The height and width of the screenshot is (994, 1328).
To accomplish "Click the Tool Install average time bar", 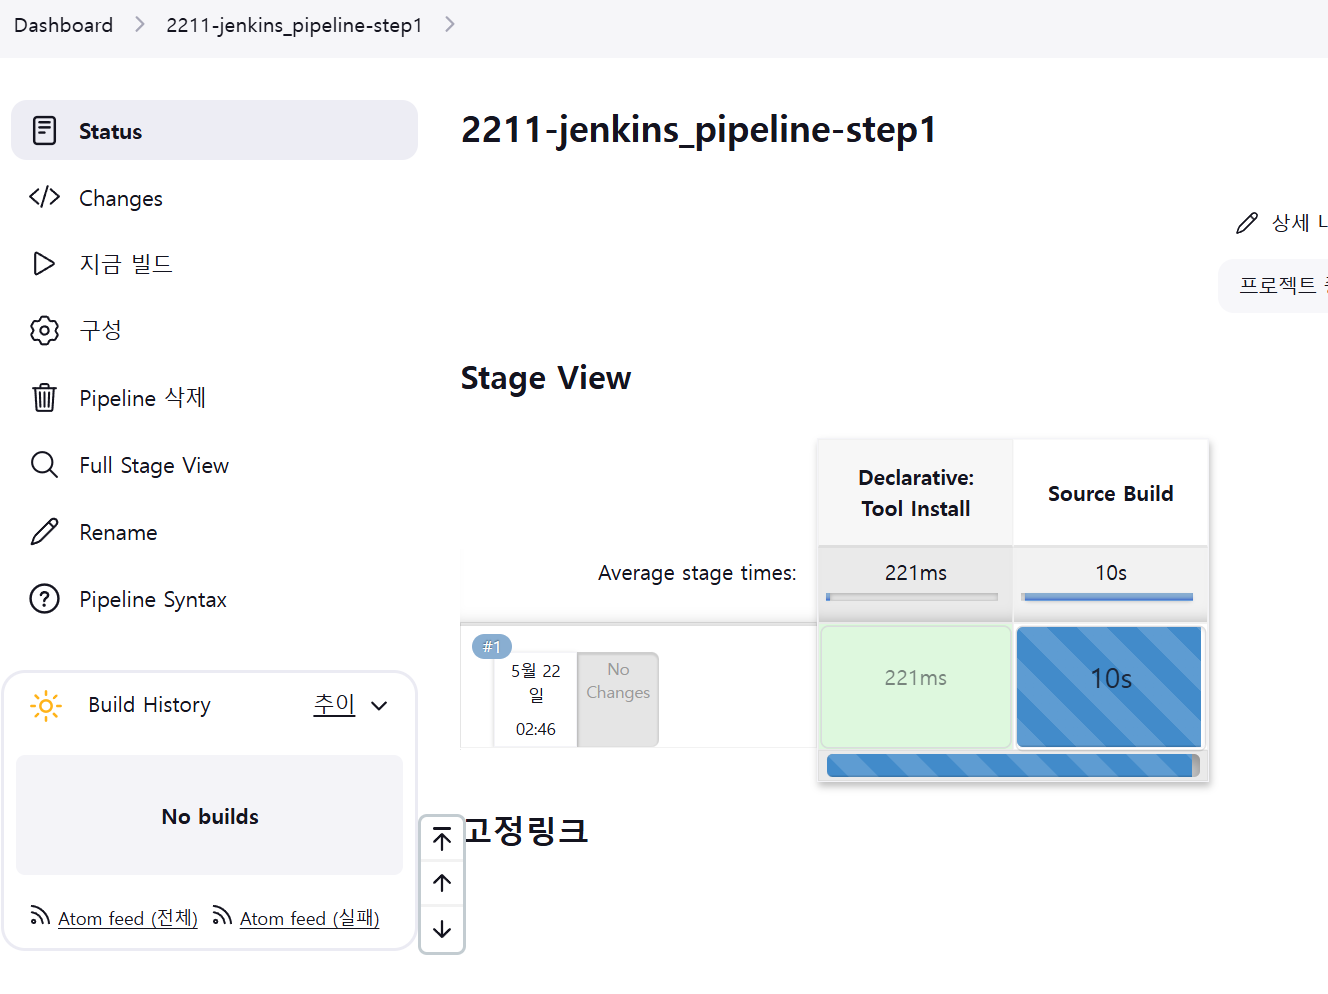I will click(x=912, y=597).
